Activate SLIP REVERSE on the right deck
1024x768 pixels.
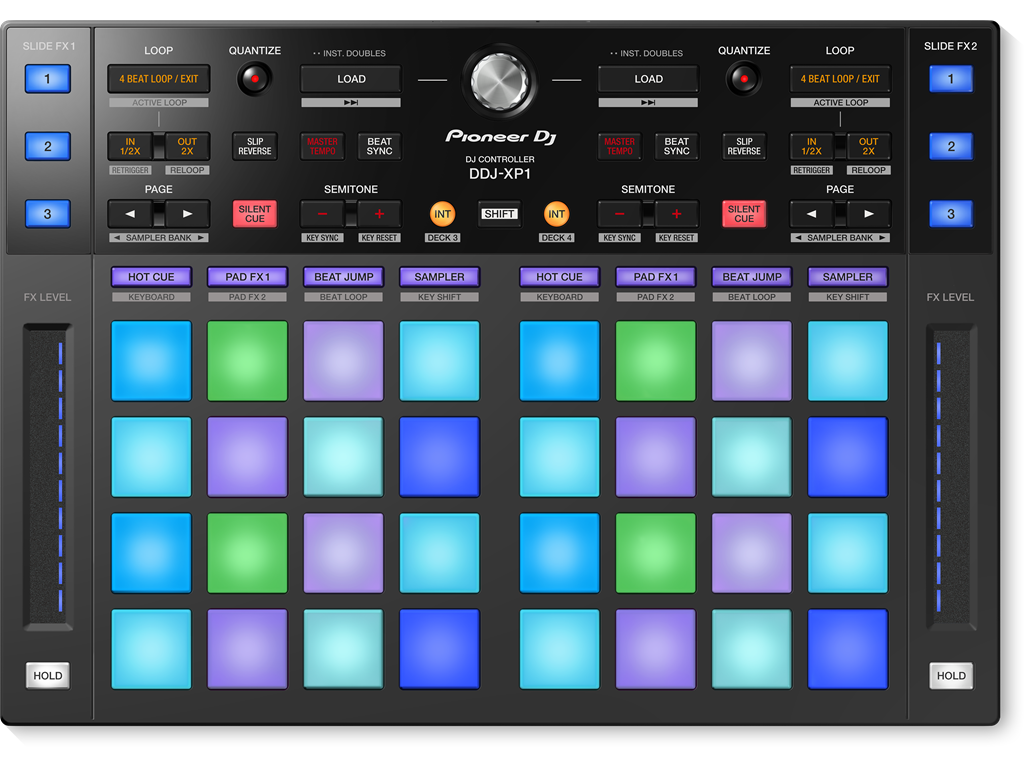click(743, 145)
